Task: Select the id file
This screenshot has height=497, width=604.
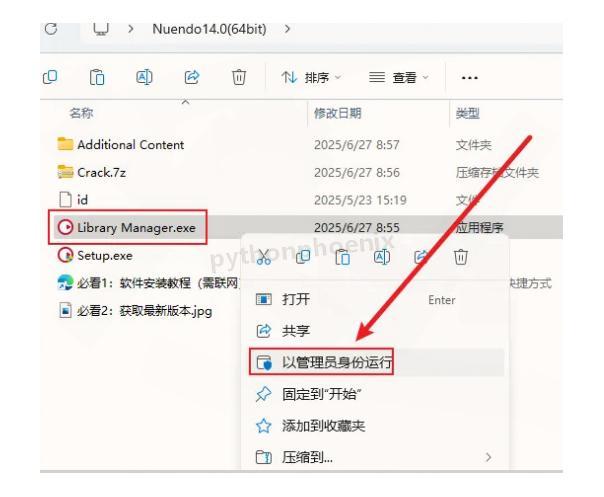Action: click(x=82, y=200)
